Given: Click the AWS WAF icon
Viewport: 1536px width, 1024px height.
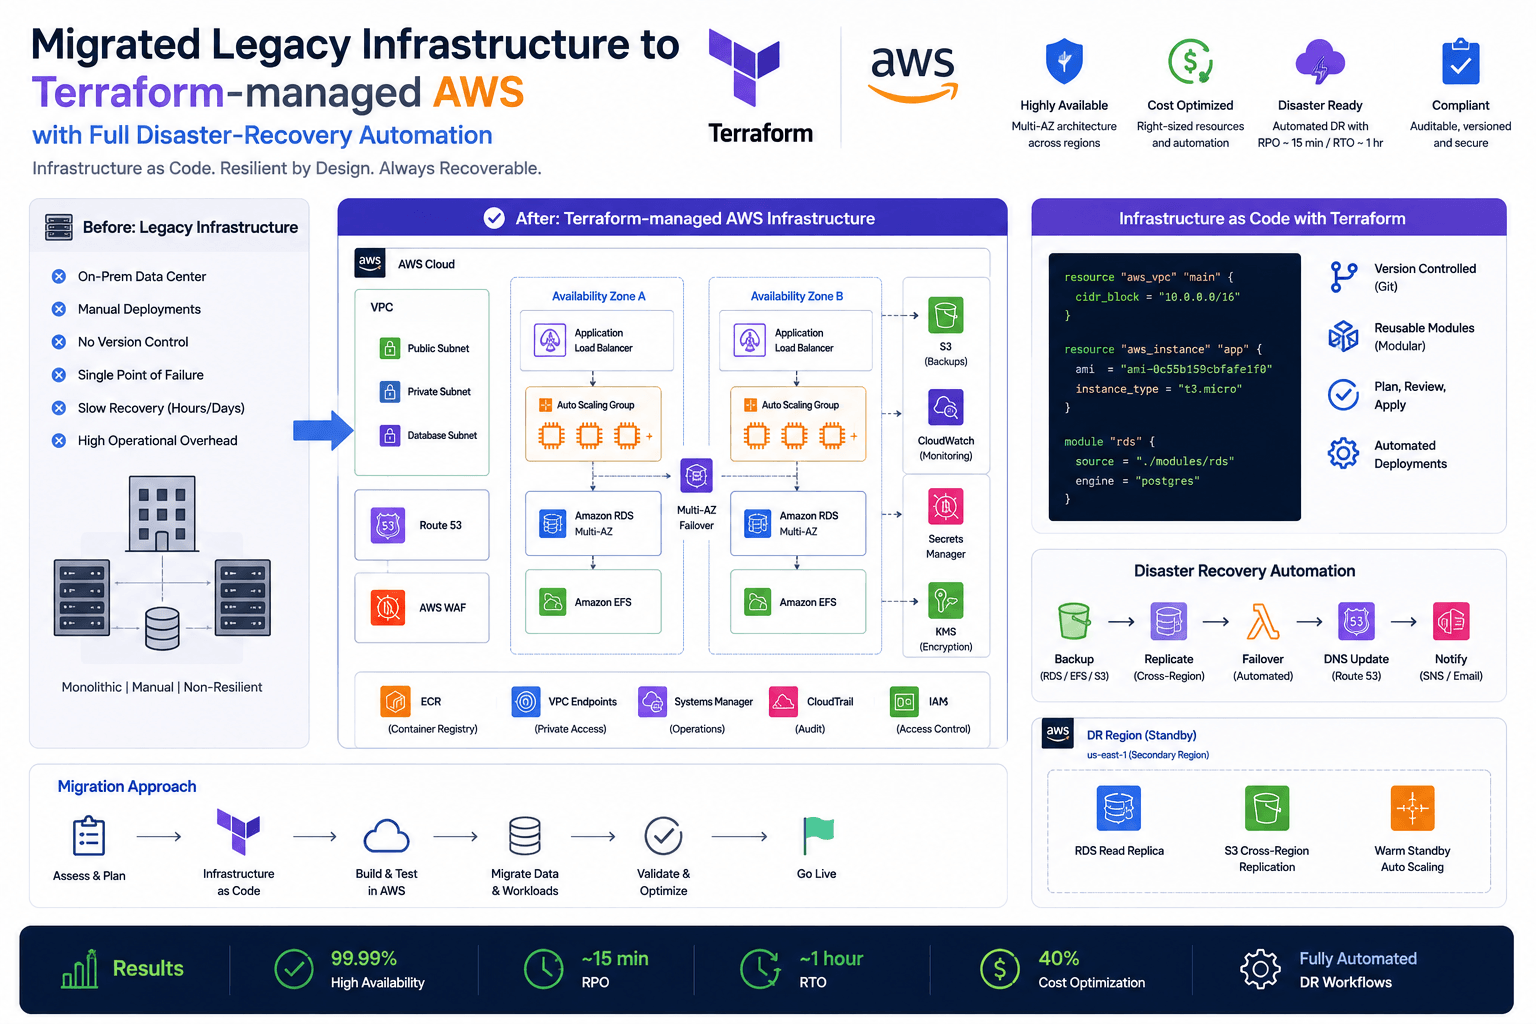Looking at the screenshot, I should tap(388, 607).
